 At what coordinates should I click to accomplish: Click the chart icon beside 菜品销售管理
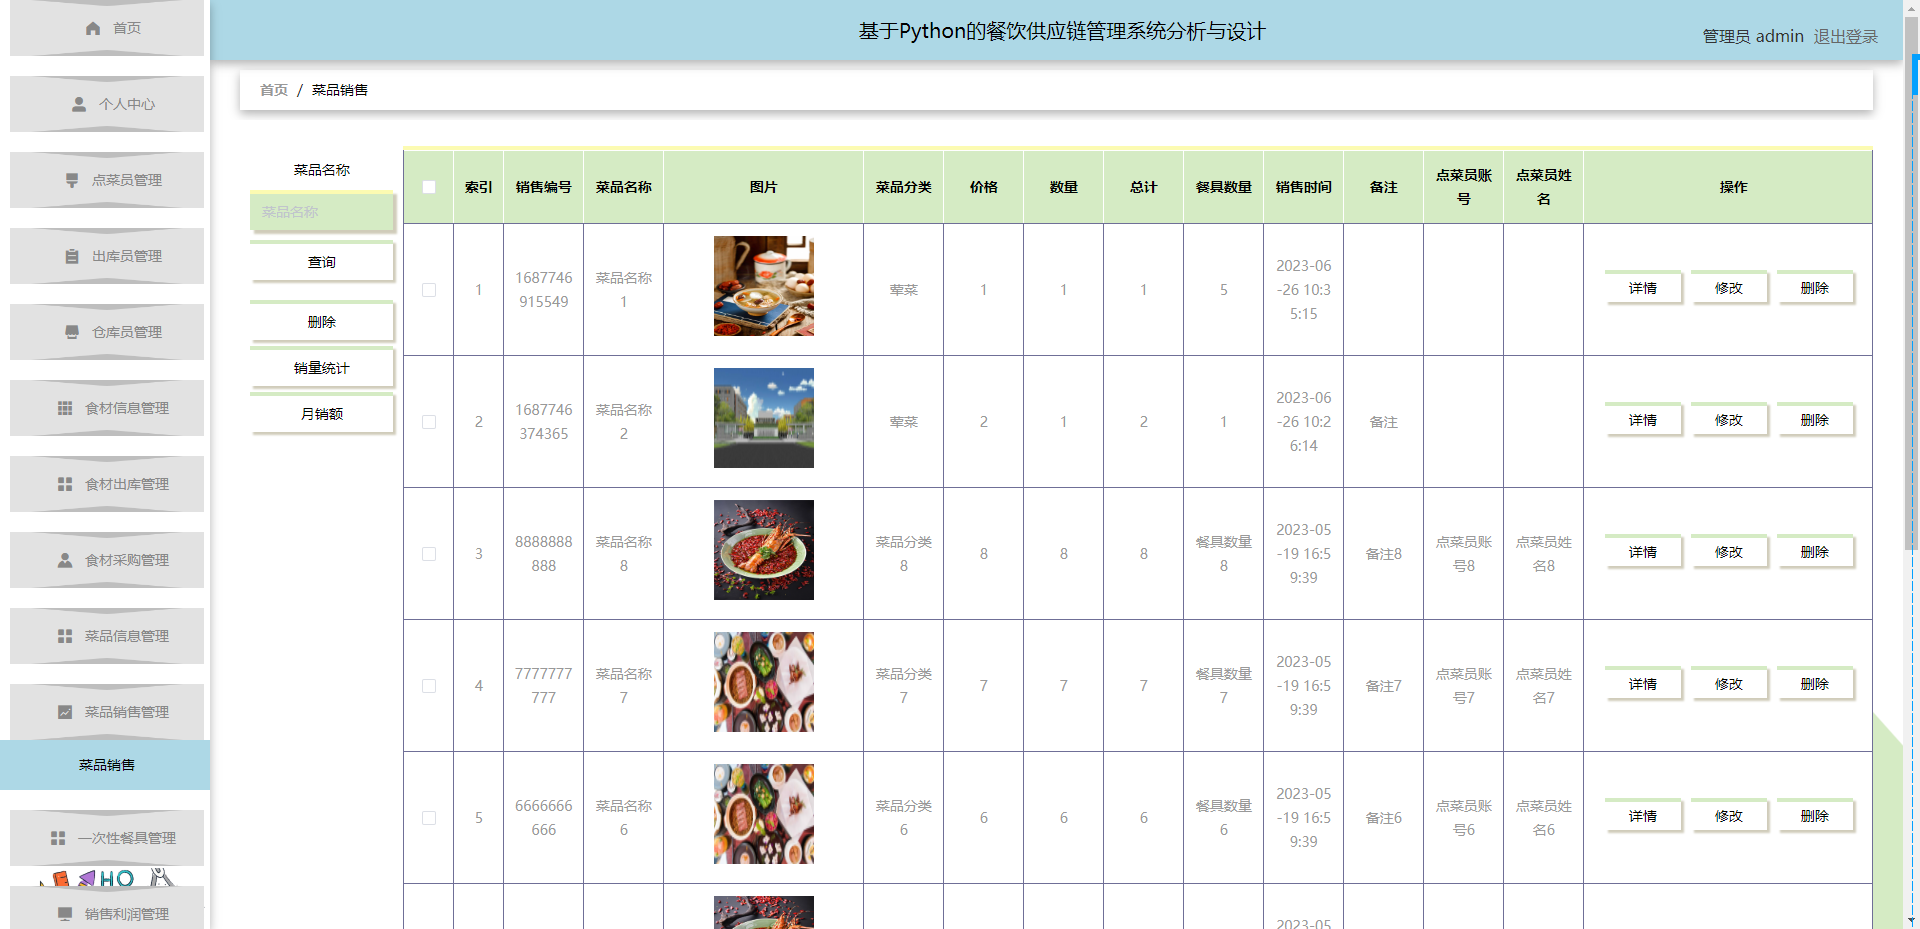65,712
